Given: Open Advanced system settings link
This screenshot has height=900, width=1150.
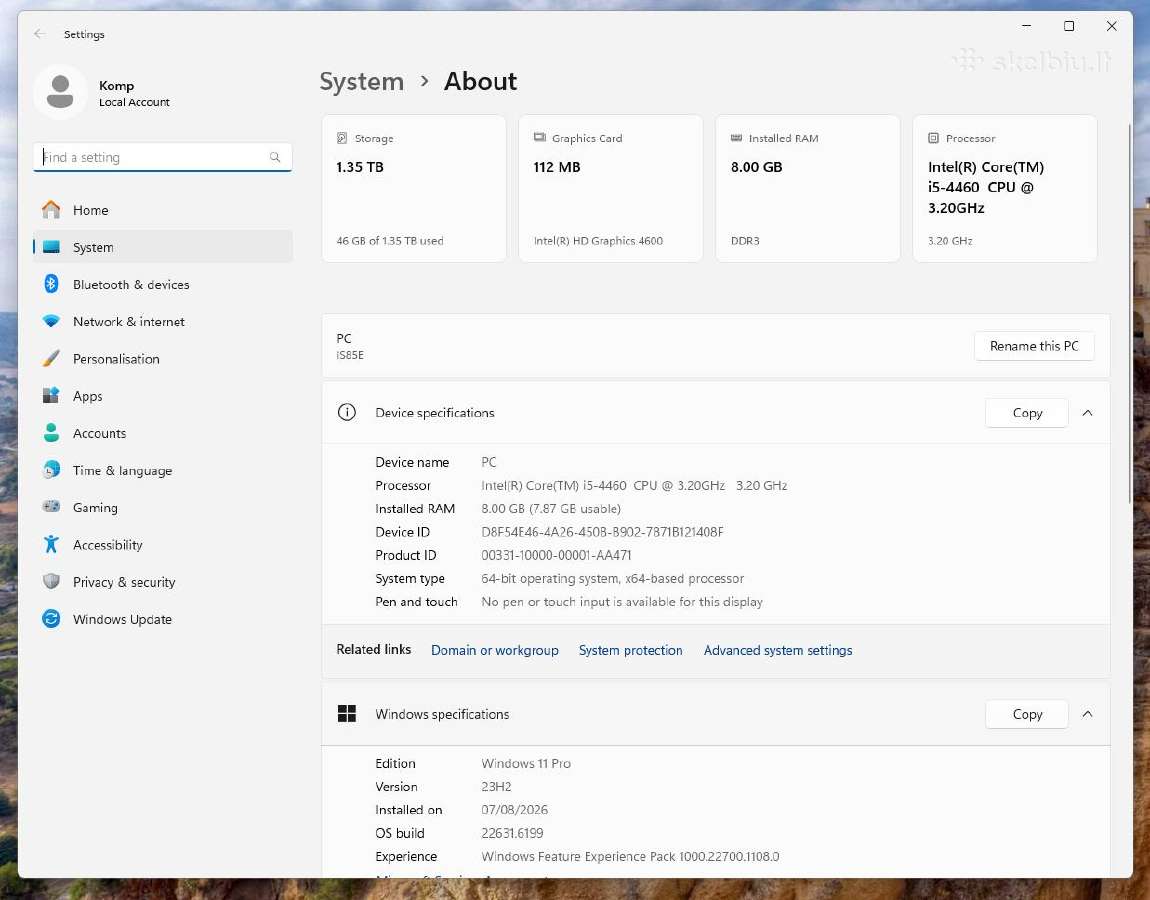Looking at the screenshot, I should coord(777,650).
